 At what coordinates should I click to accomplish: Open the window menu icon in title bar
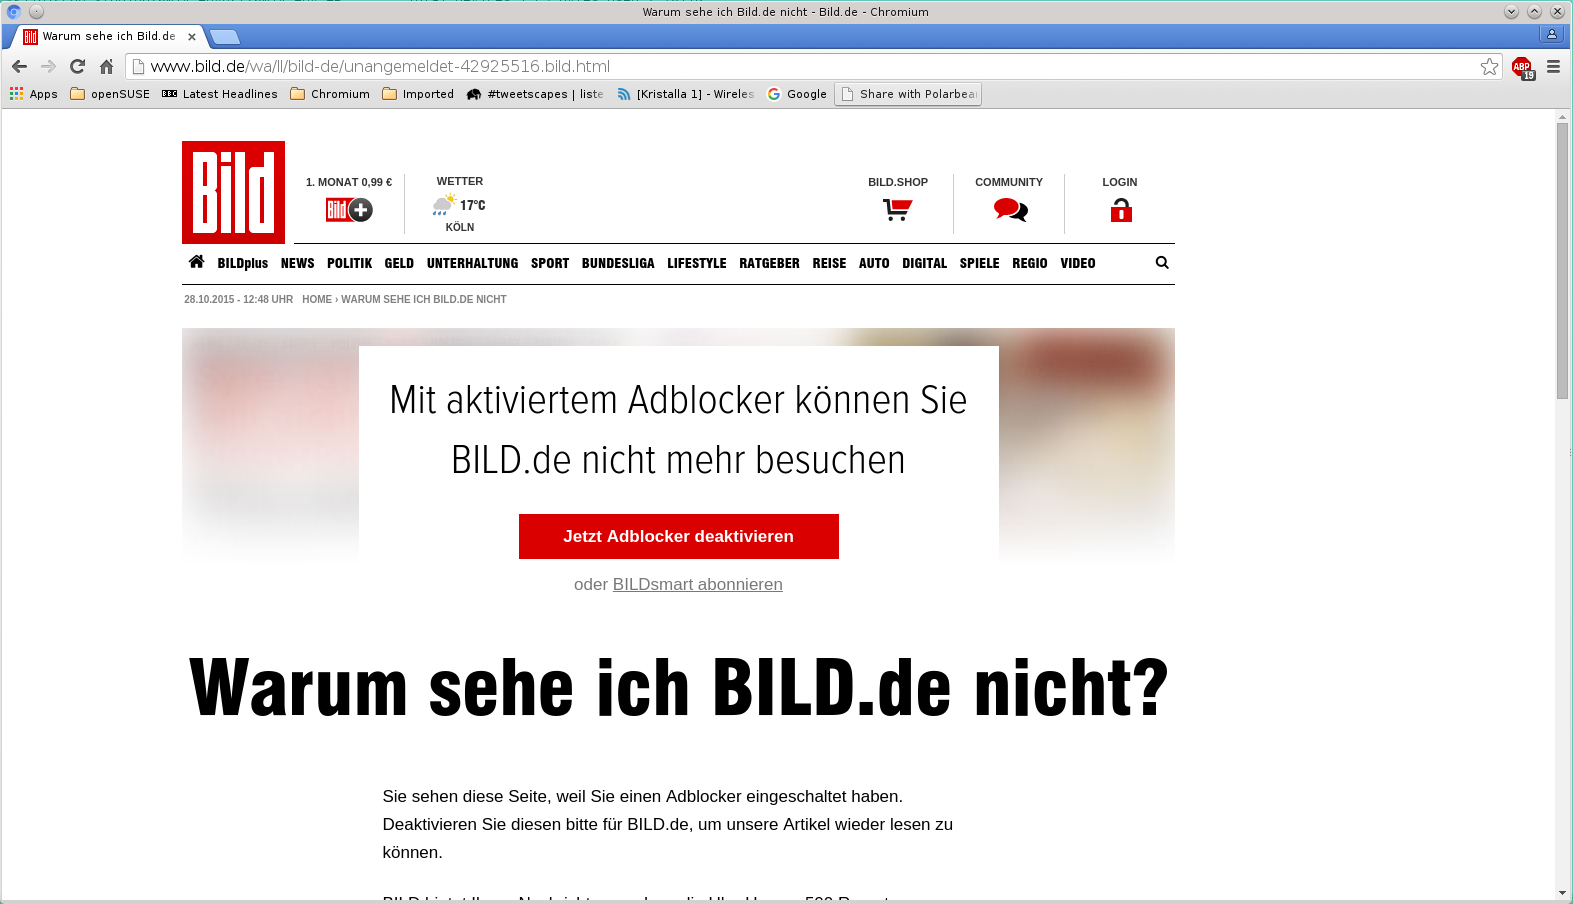click(x=14, y=12)
